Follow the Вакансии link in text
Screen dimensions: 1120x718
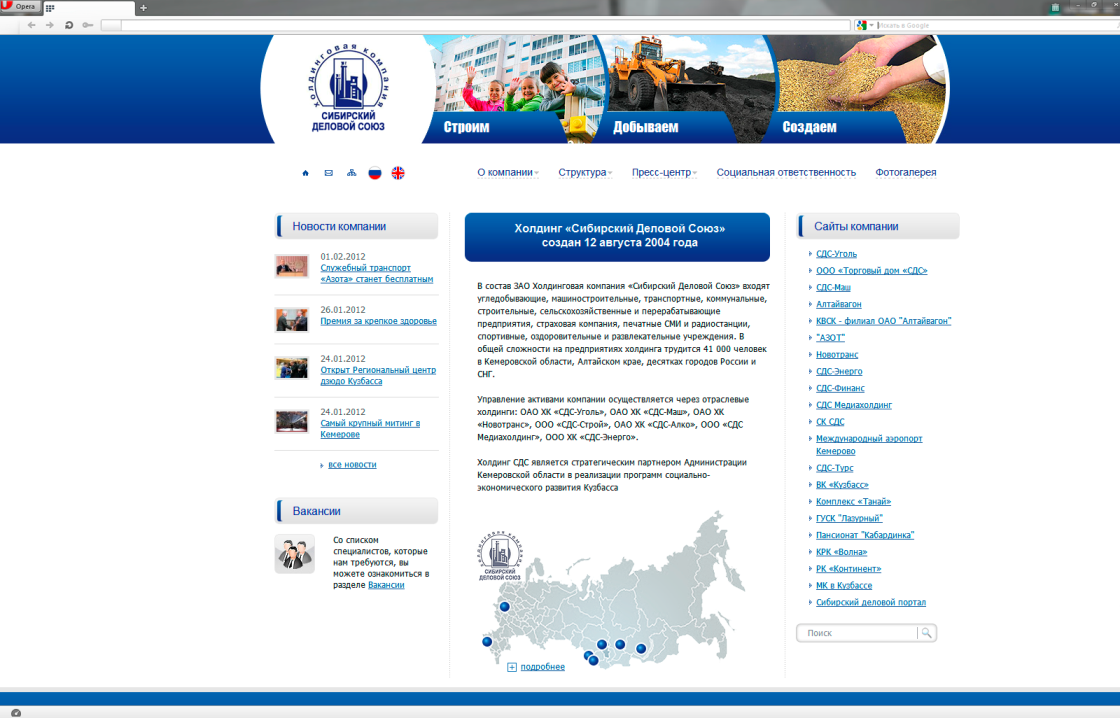[x=386, y=585]
